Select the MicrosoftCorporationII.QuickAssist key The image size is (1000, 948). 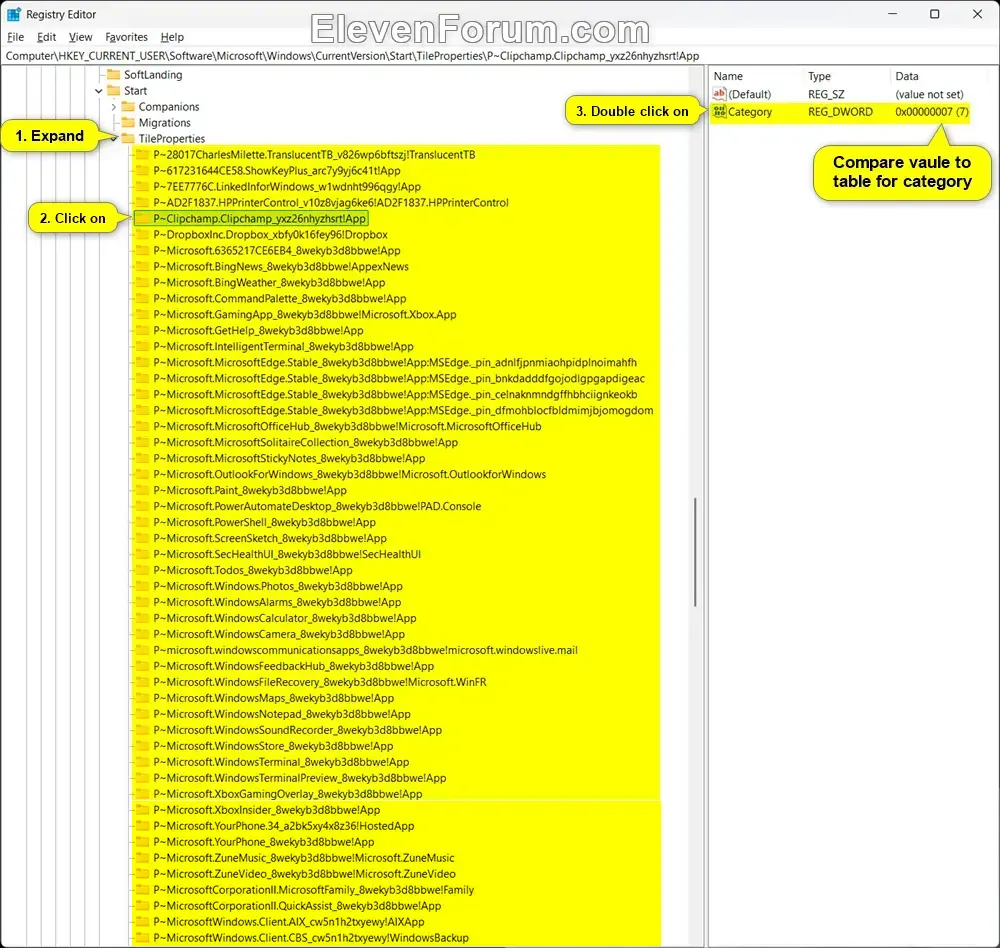tap(297, 905)
